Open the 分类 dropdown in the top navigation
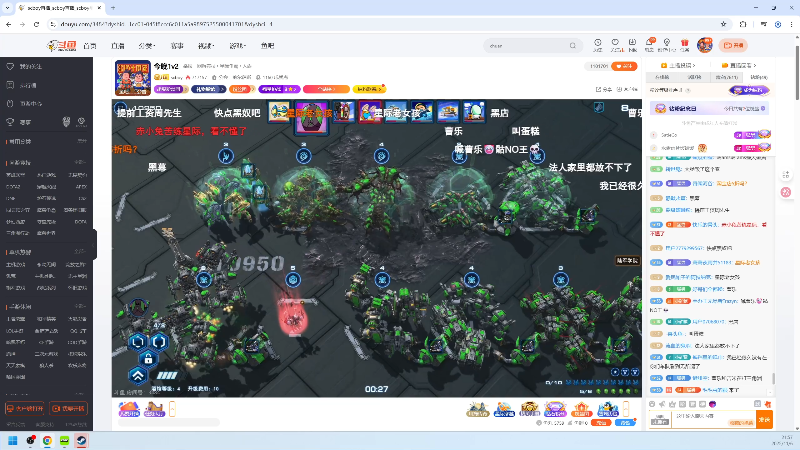 [x=146, y=46]
